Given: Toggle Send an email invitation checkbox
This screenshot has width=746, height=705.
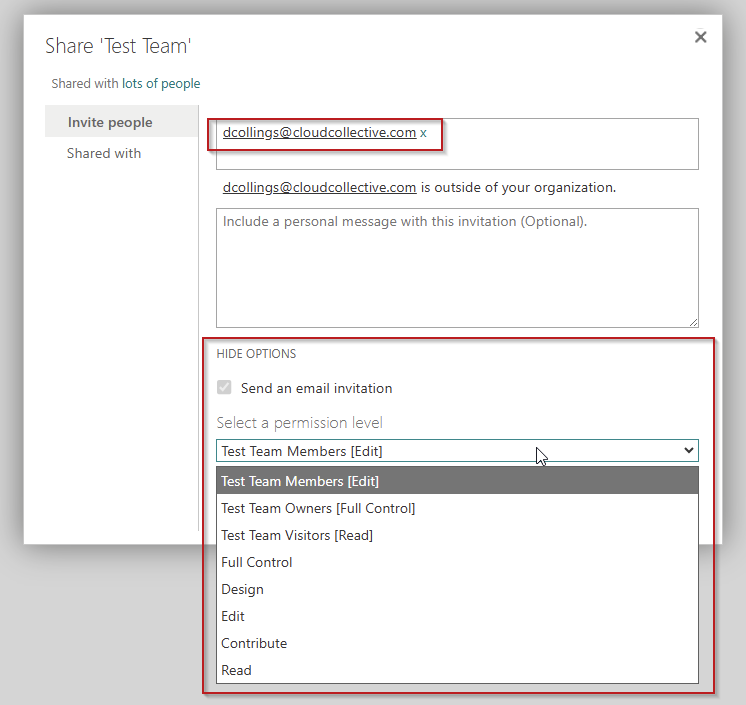Looking at the screenshot, I should point(224,388).
